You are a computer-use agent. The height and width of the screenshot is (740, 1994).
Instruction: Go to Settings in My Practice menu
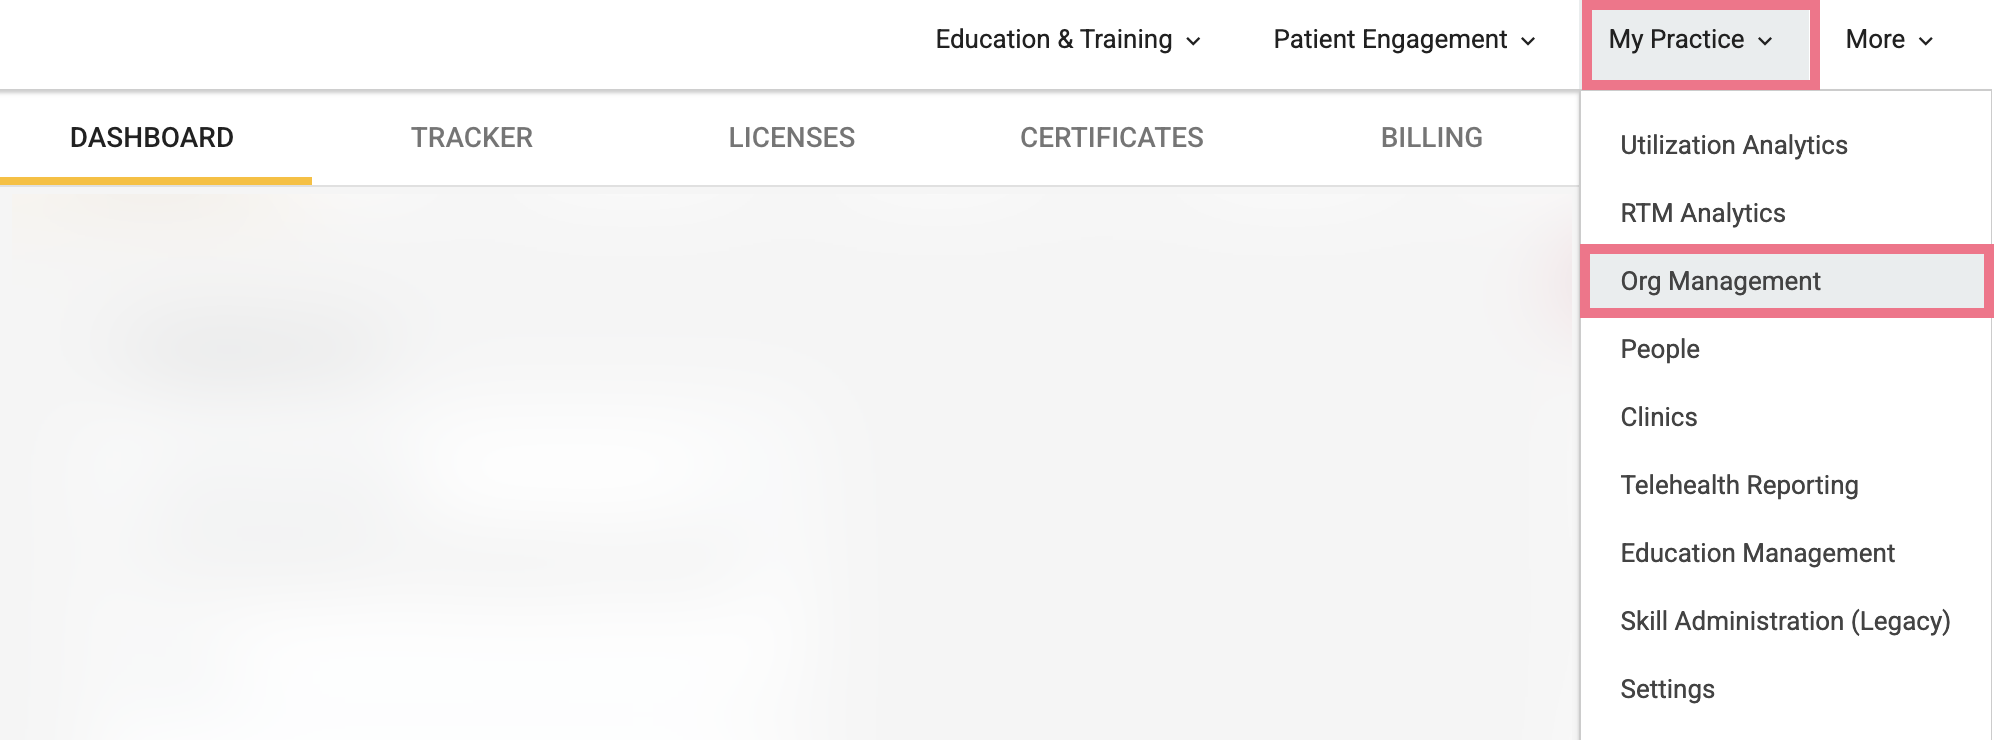[x=1787, y=689]
